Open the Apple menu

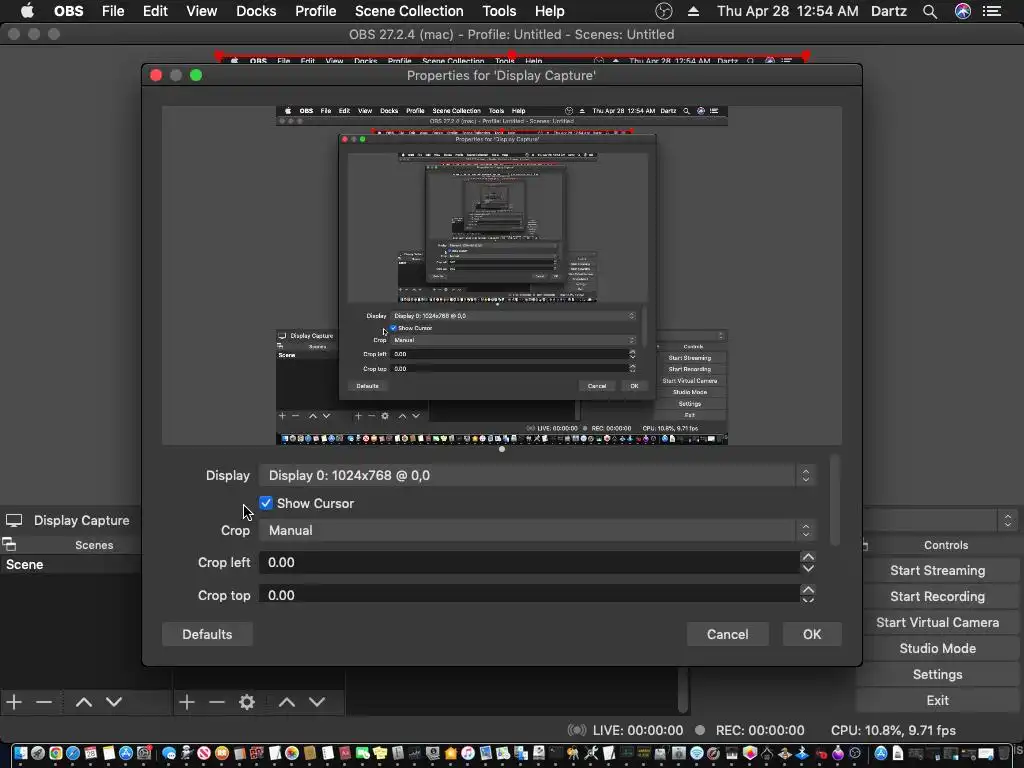(x=27, y=11)
